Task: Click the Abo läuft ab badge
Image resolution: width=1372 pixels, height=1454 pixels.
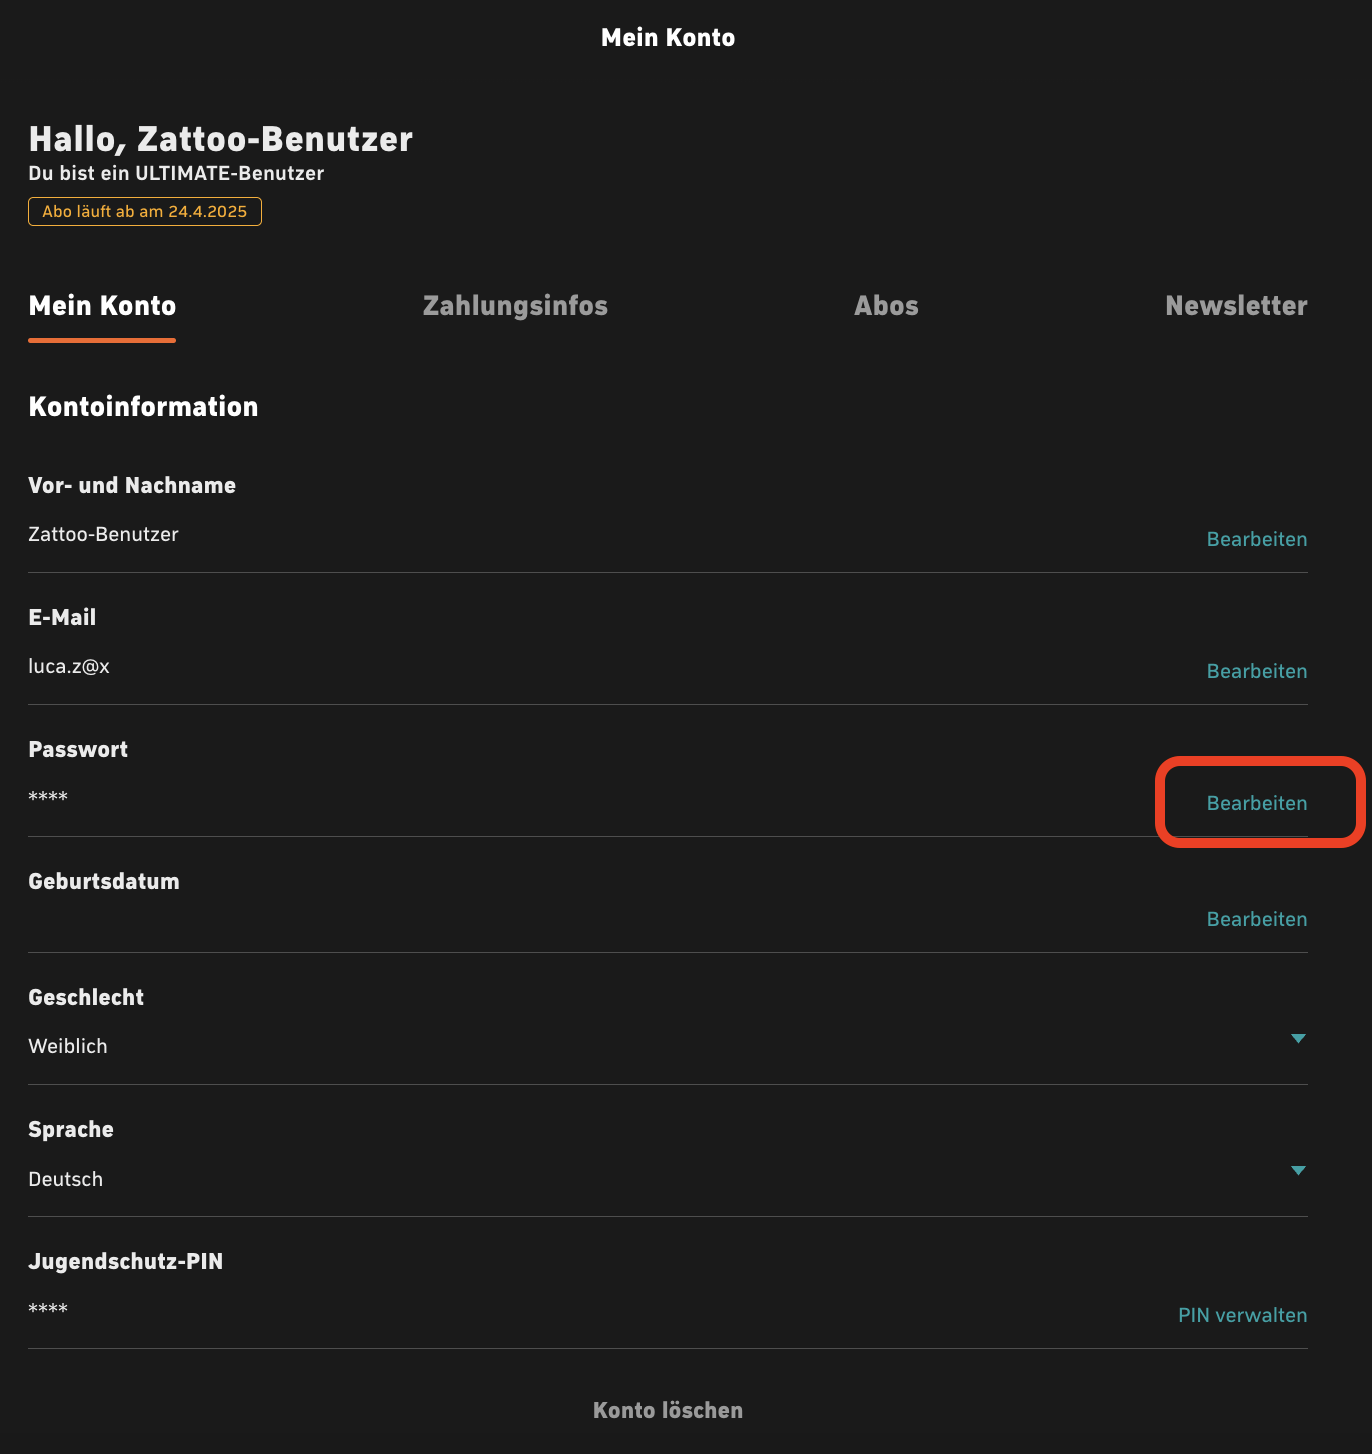Action: (x=145, y=212)
